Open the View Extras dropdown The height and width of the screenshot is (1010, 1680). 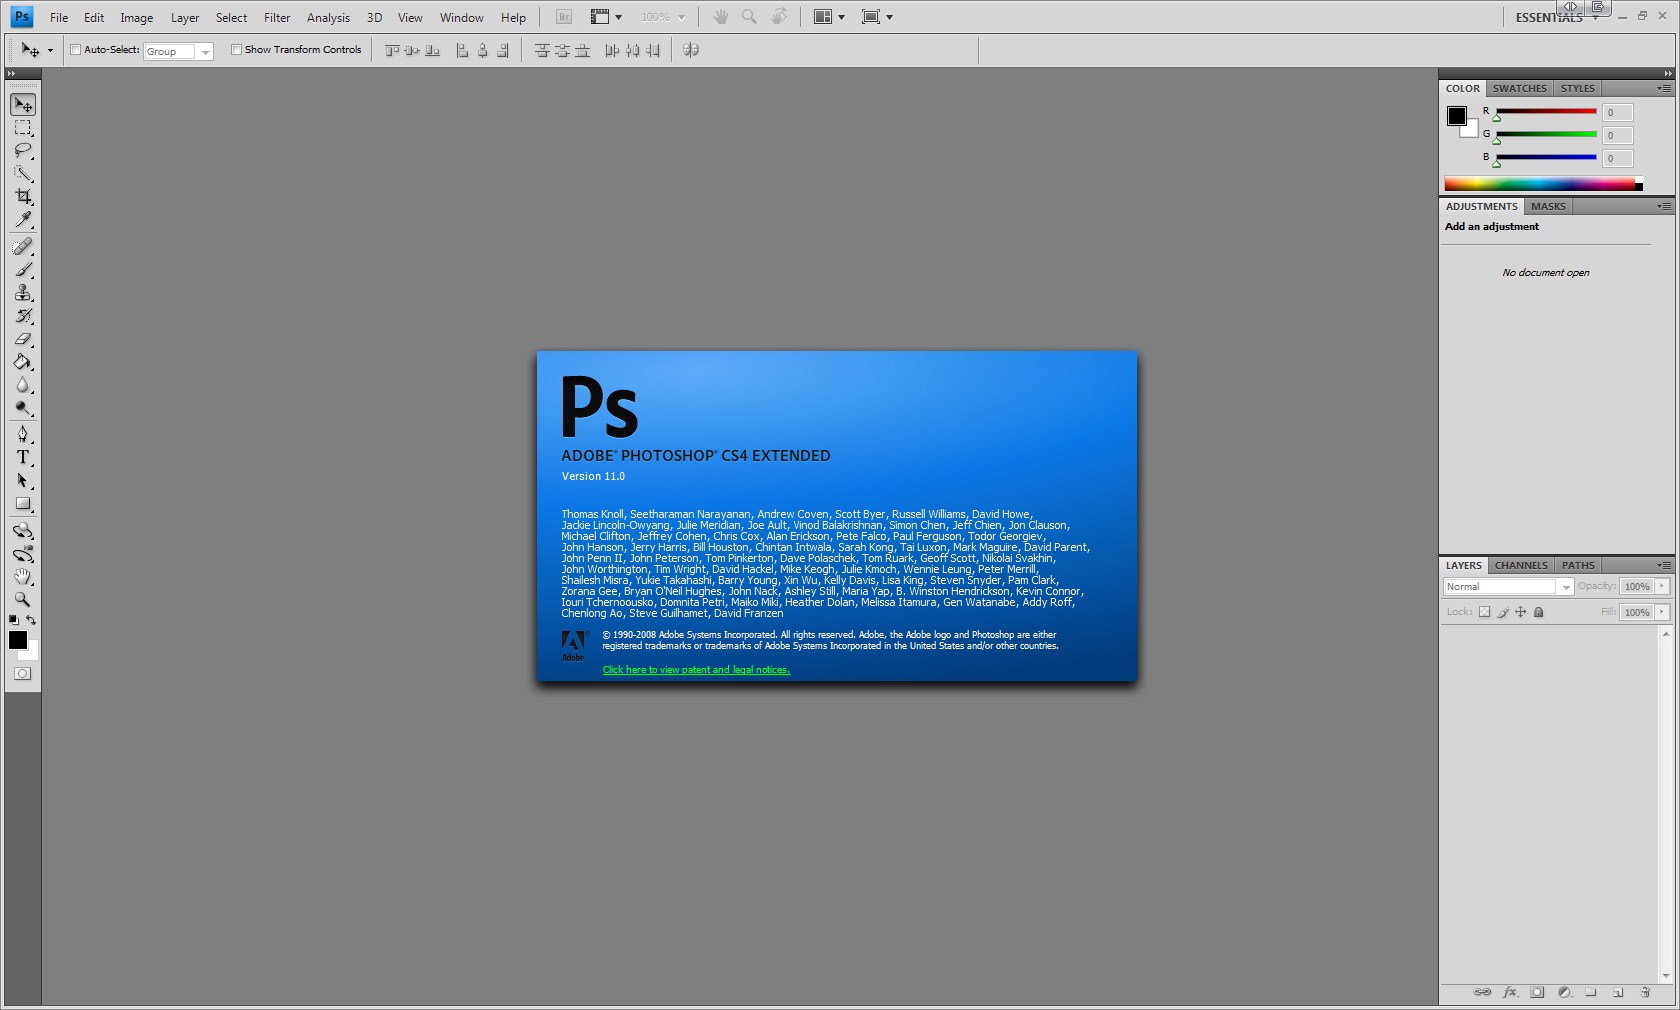pyautogui.click(x=607, y=17)
